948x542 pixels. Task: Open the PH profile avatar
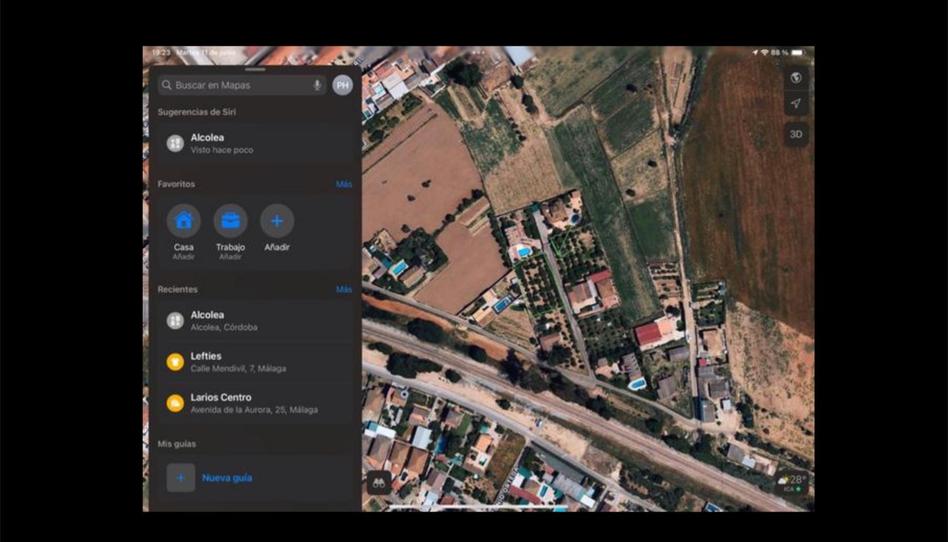343,86
